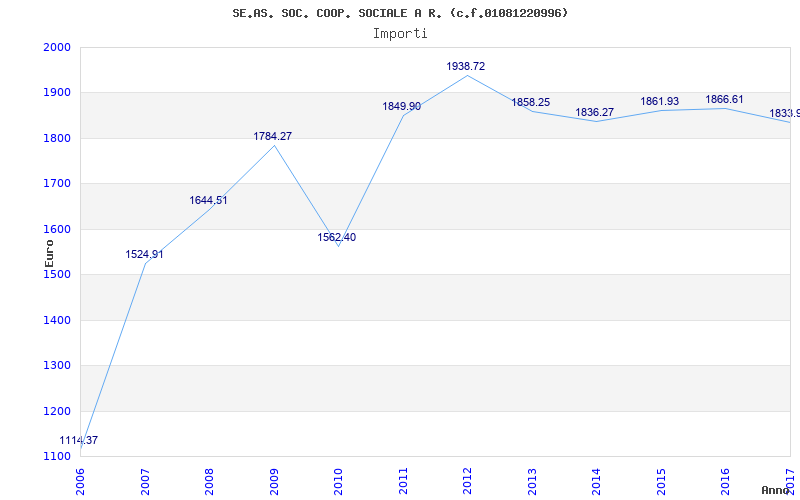Image resolution: width=800 pixels, height=500 pixels.
Task: Click the 1784.27 data label
Action: tap(272, 136)
